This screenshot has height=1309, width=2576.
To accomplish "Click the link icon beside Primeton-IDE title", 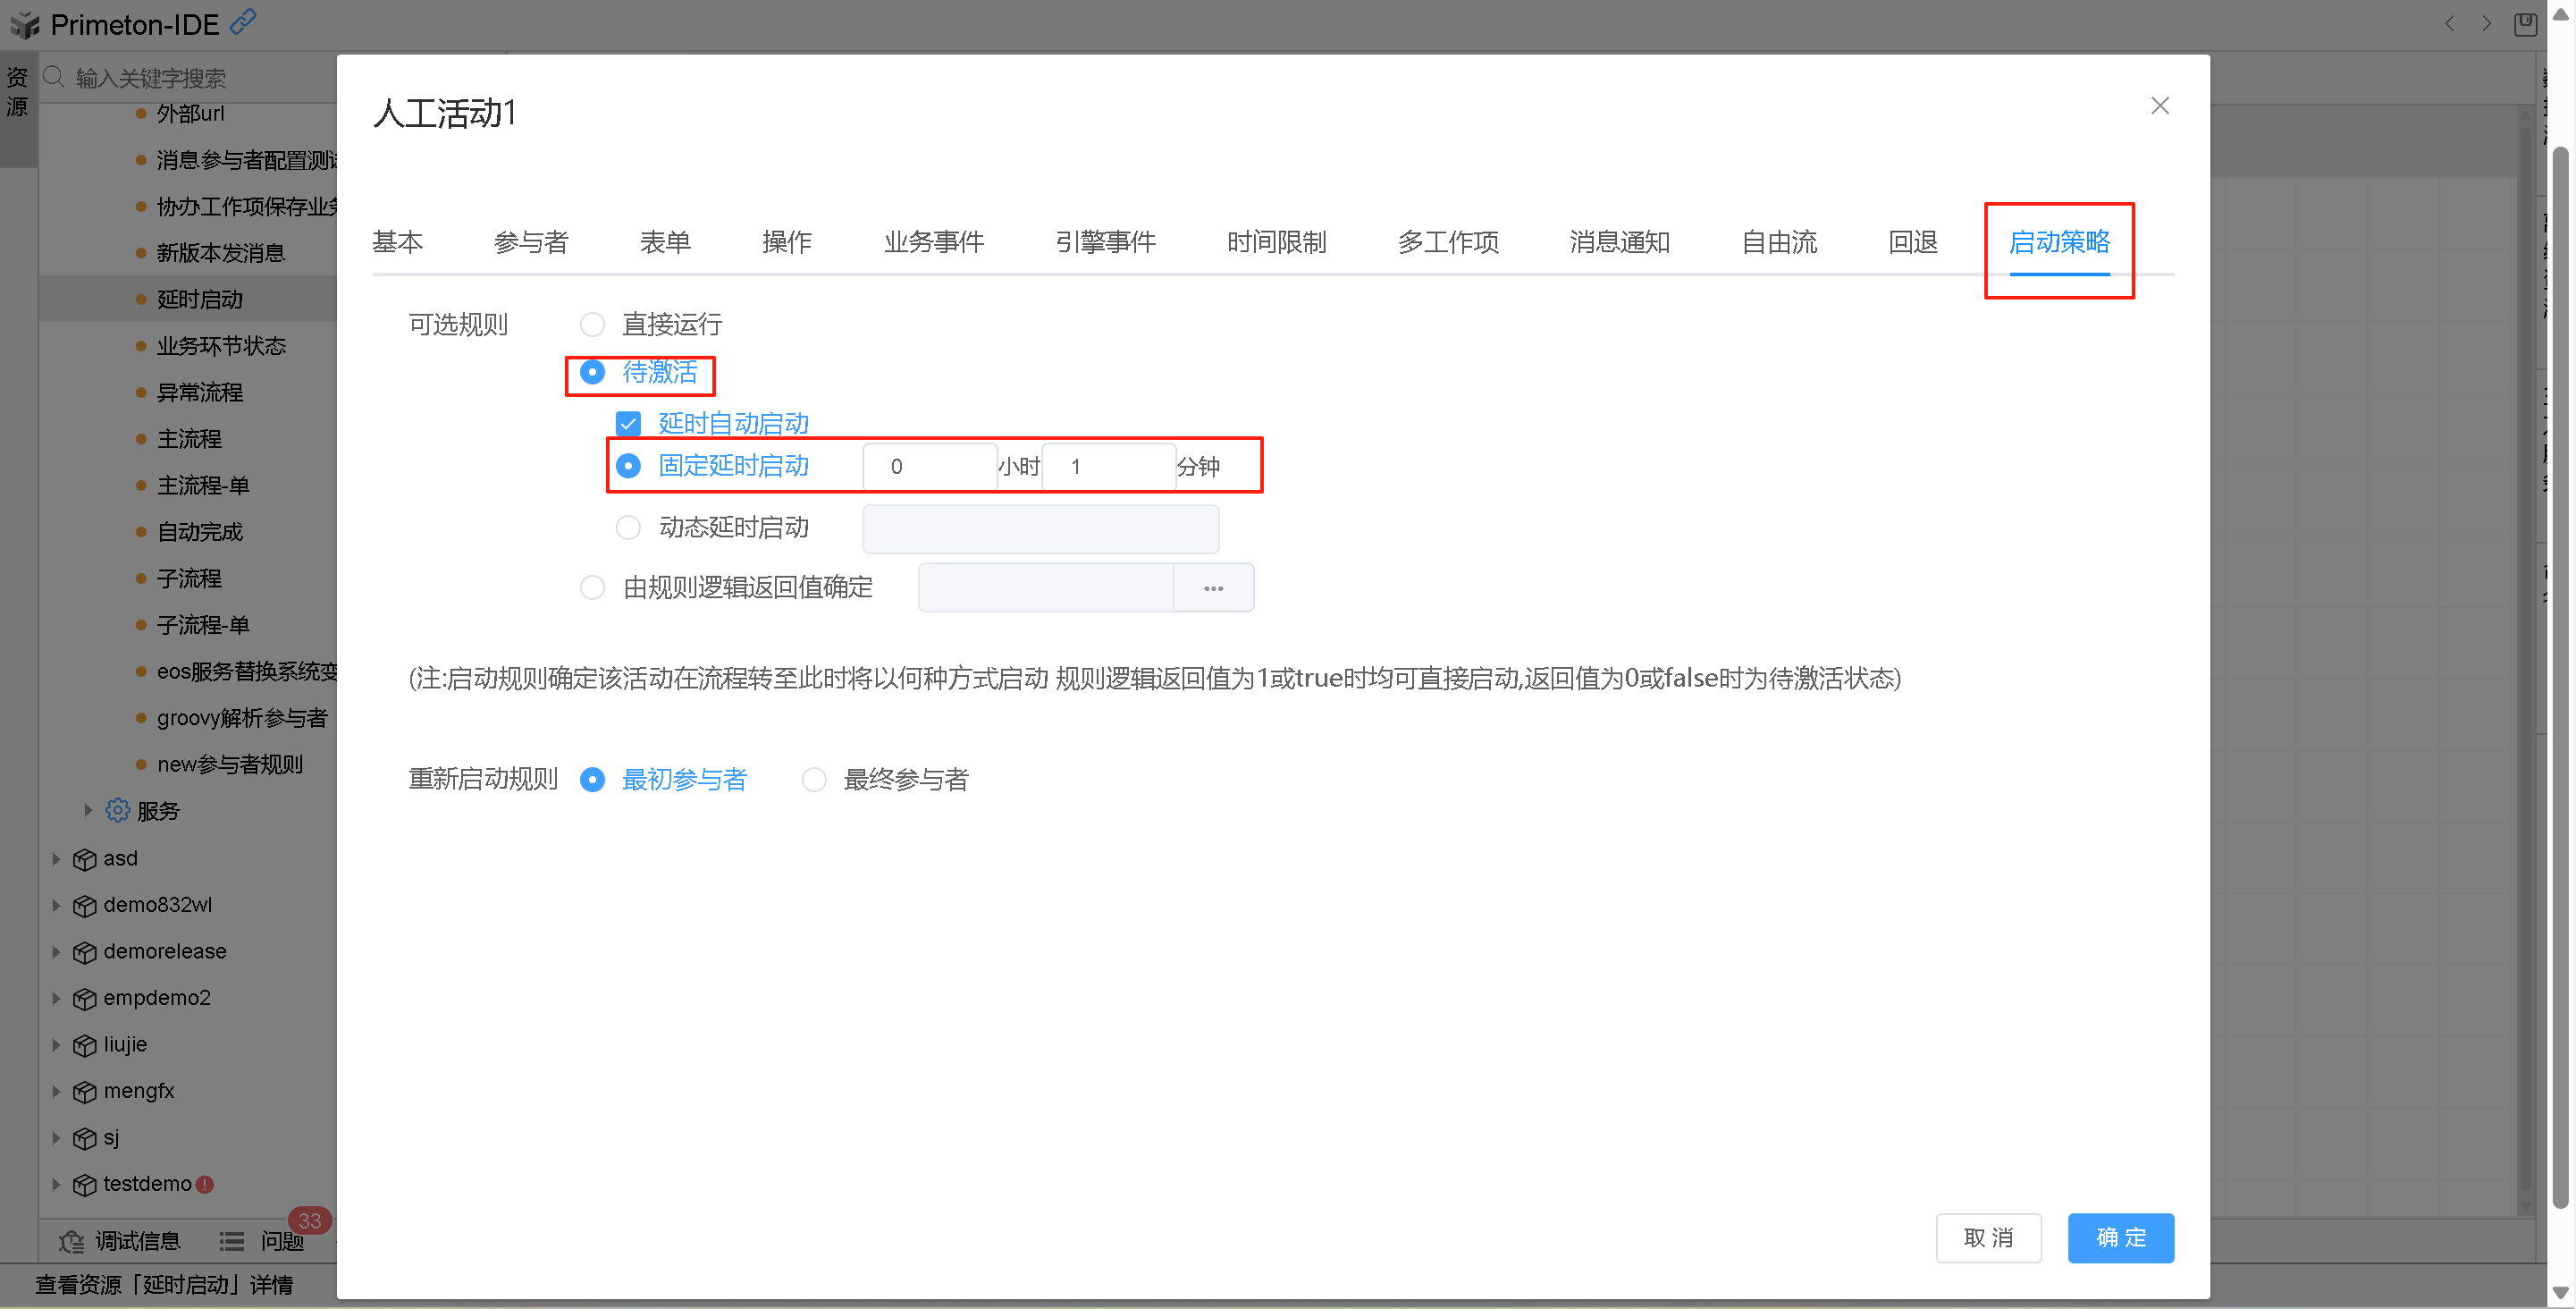I will click(243, 22).
